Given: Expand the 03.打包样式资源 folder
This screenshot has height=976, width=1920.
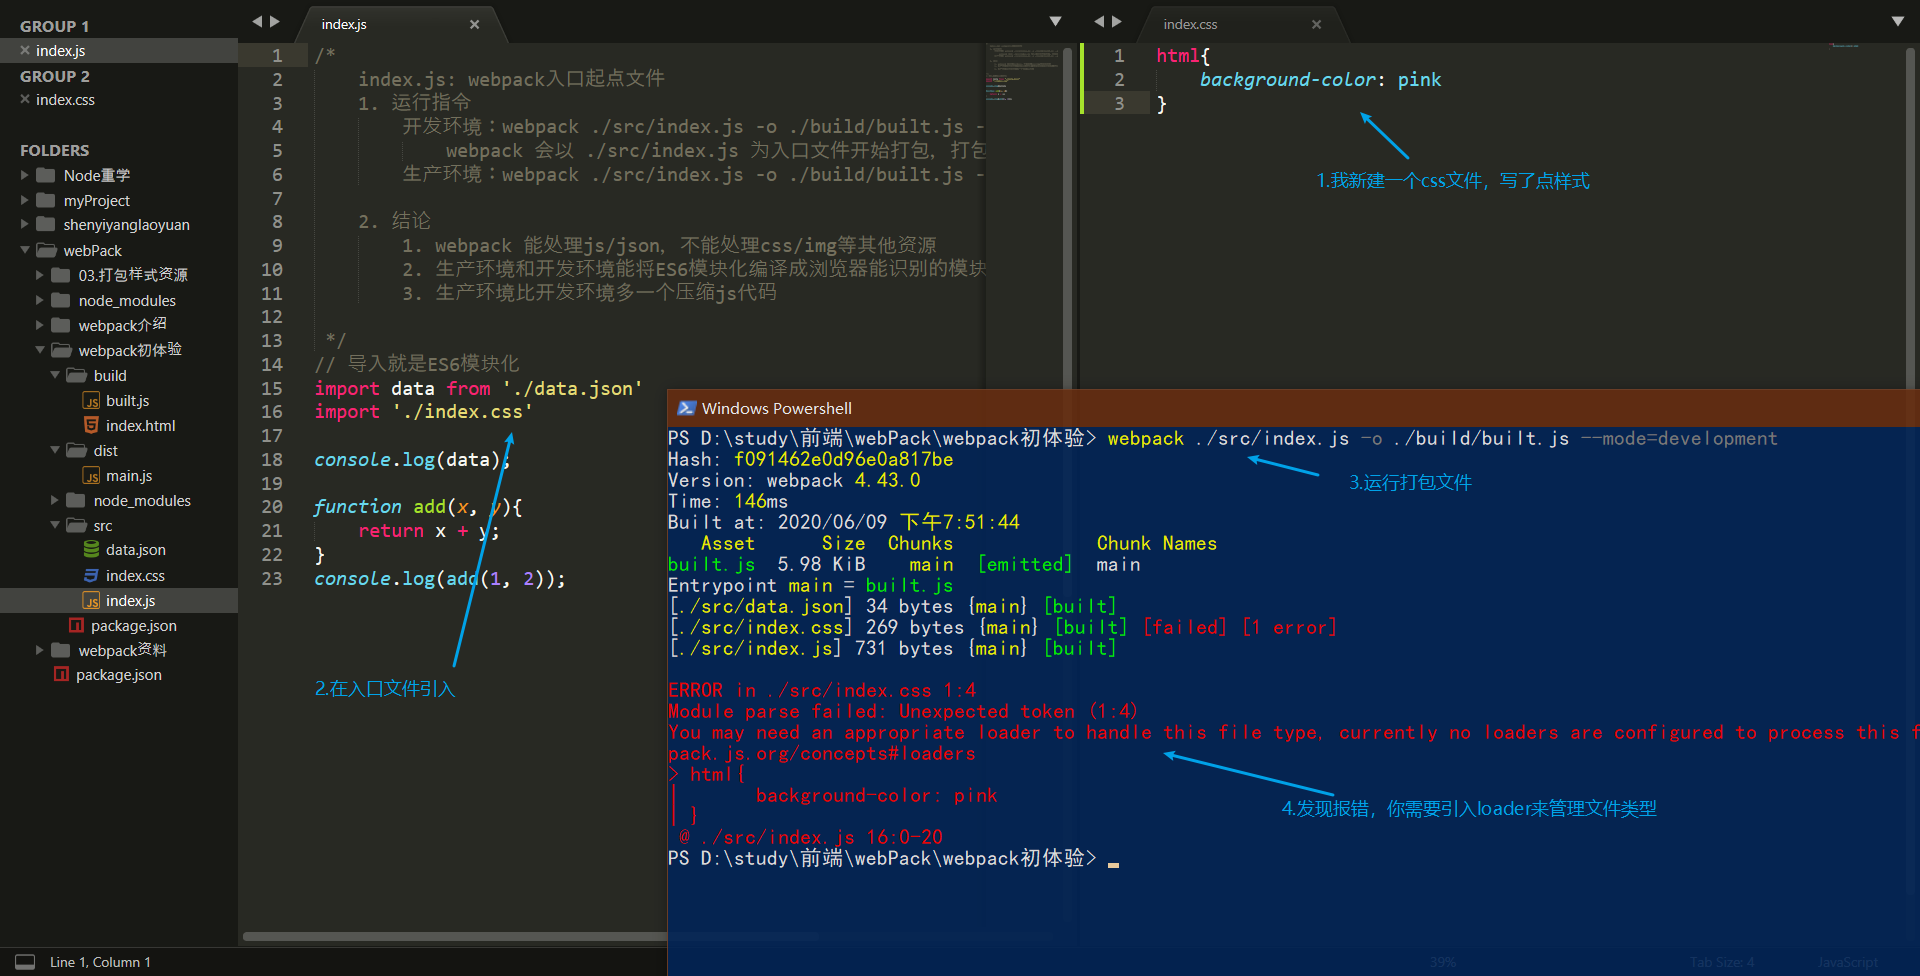Looking at the screenshot, I should coord(40,274).
